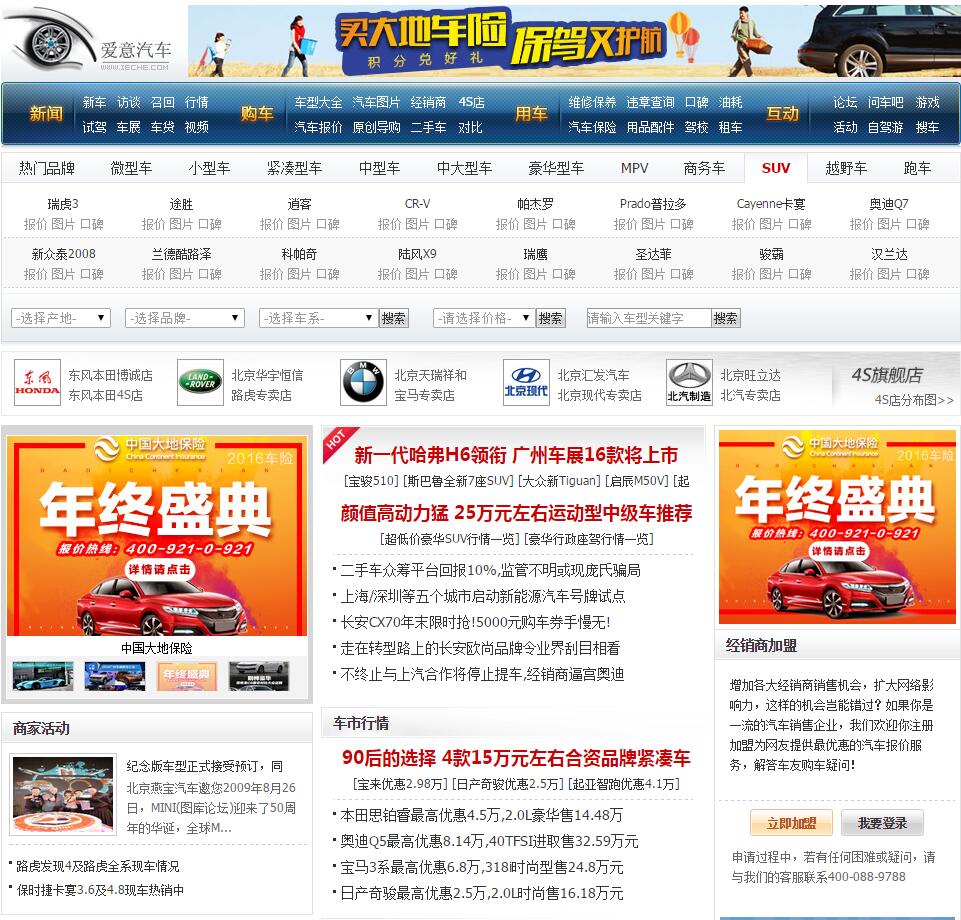Open 奥迪Q5最高优惠8.14万 market item
Screen dimensions: 961x920
[489, 841]
